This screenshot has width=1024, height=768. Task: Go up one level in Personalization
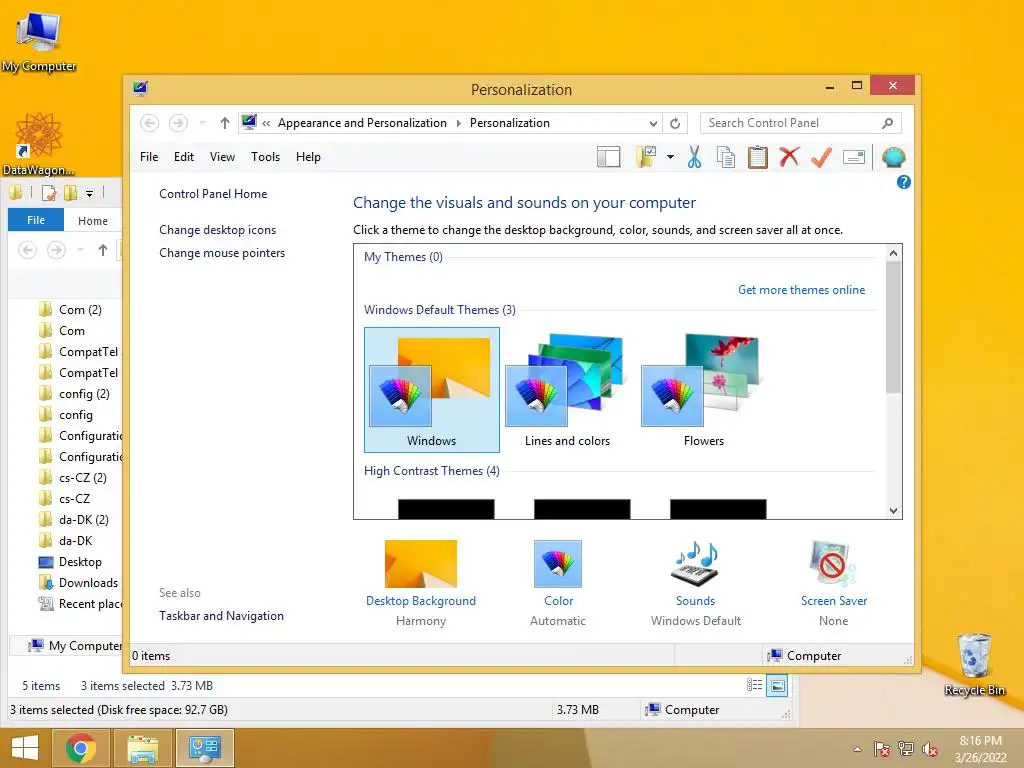(225, 123)
